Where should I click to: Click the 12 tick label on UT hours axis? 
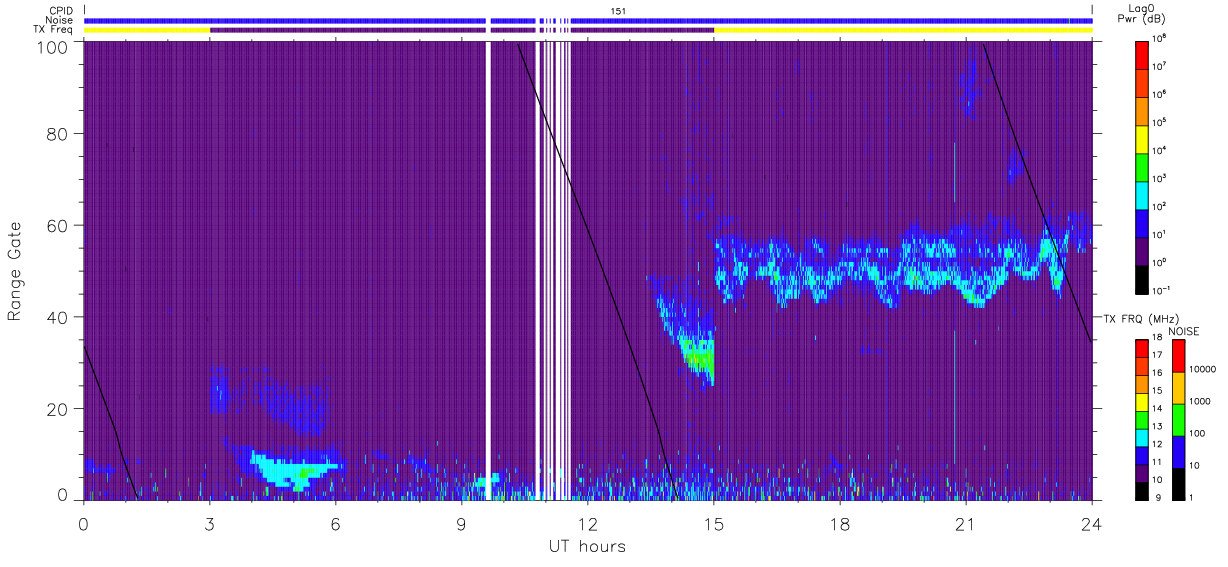(587, 523)
